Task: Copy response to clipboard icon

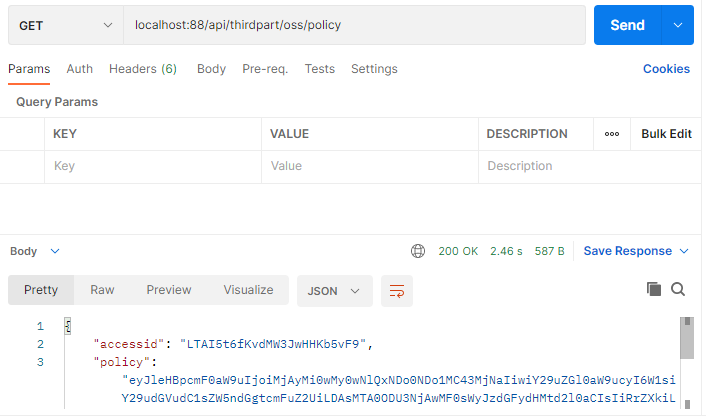Action: (654, 289)
